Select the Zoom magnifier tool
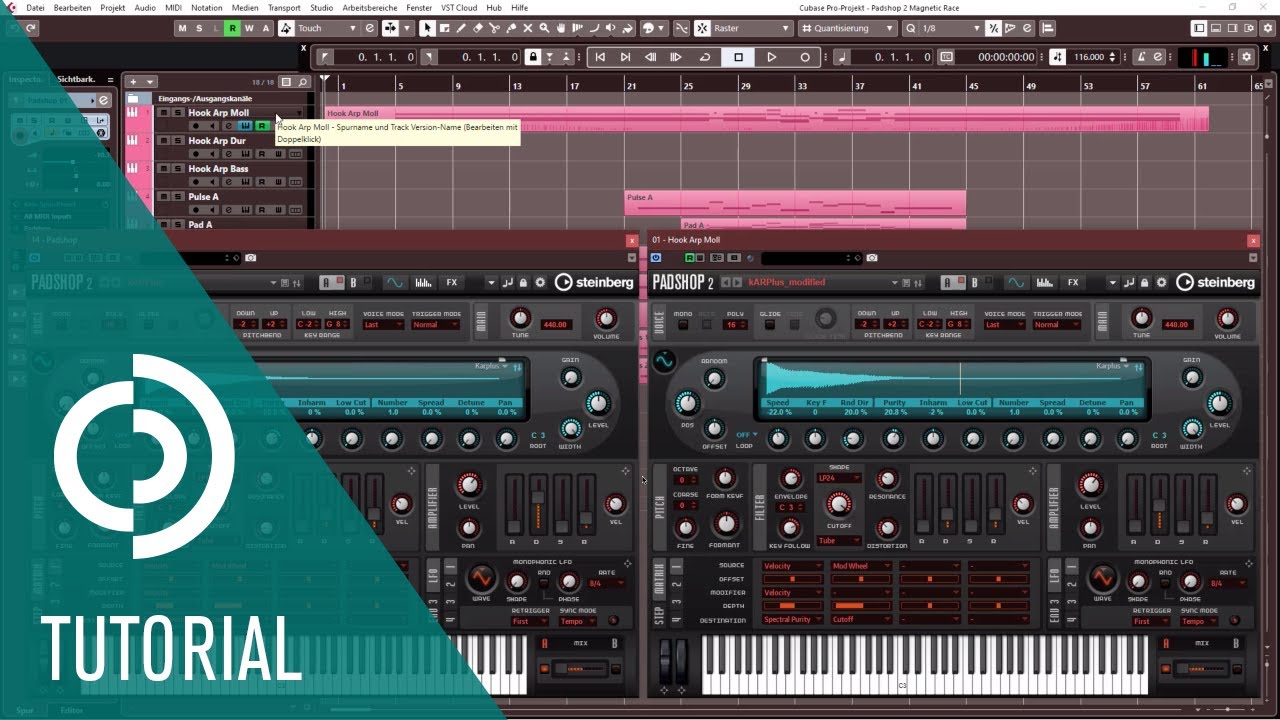 [x=544, y=28]
